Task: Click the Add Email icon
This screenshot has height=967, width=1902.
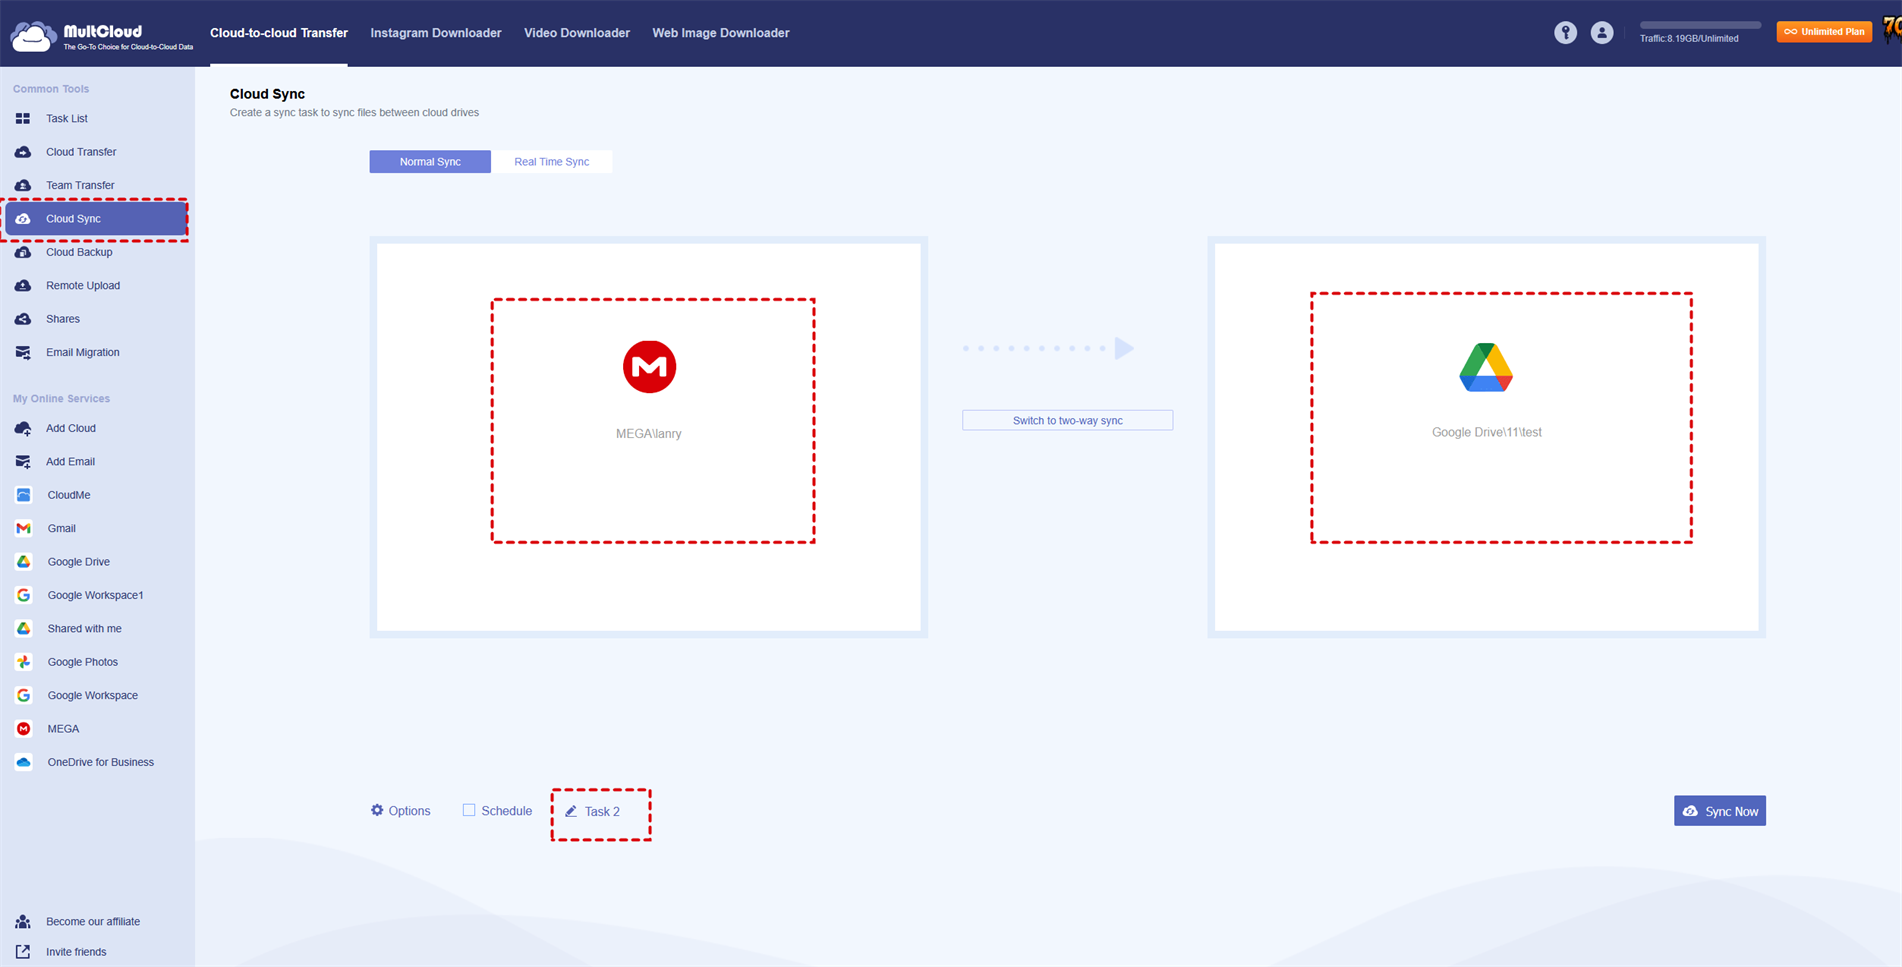Action: coord(23,462)
